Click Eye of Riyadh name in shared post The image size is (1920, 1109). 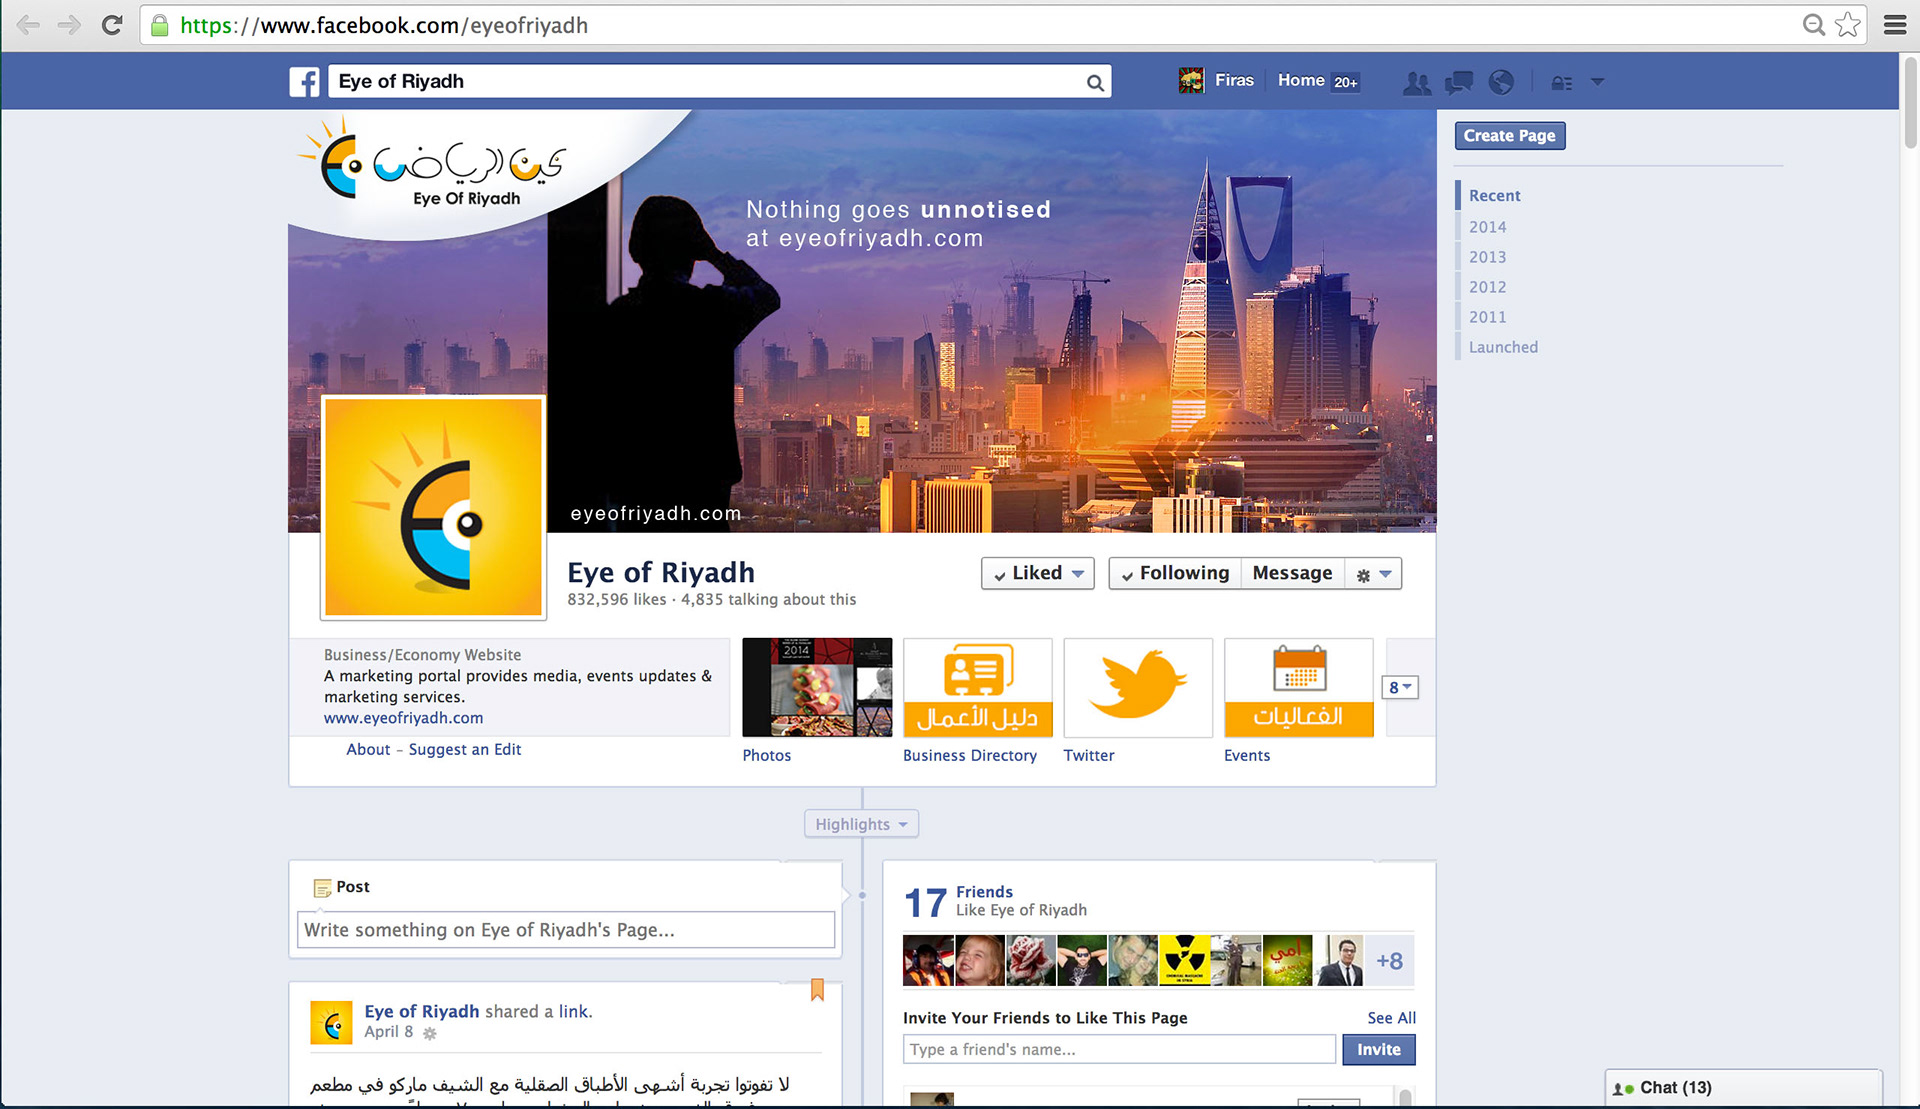point(422,1011)
